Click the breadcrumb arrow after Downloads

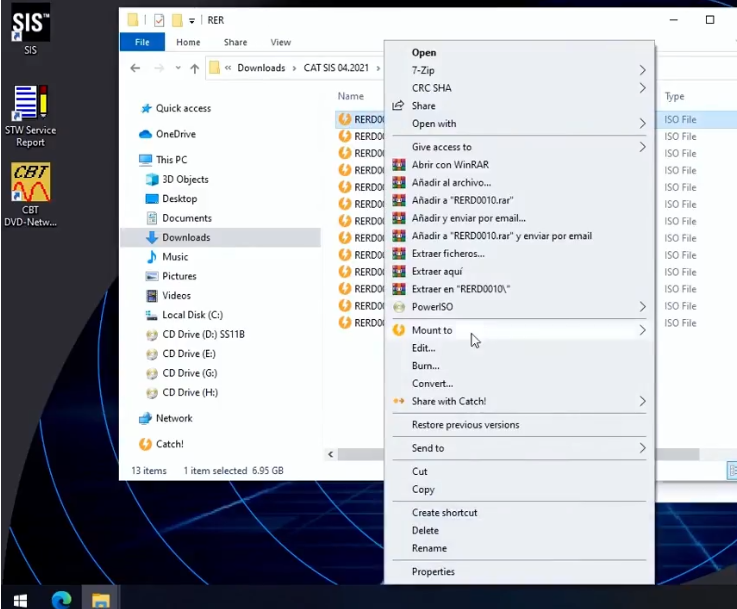(294, 68)
